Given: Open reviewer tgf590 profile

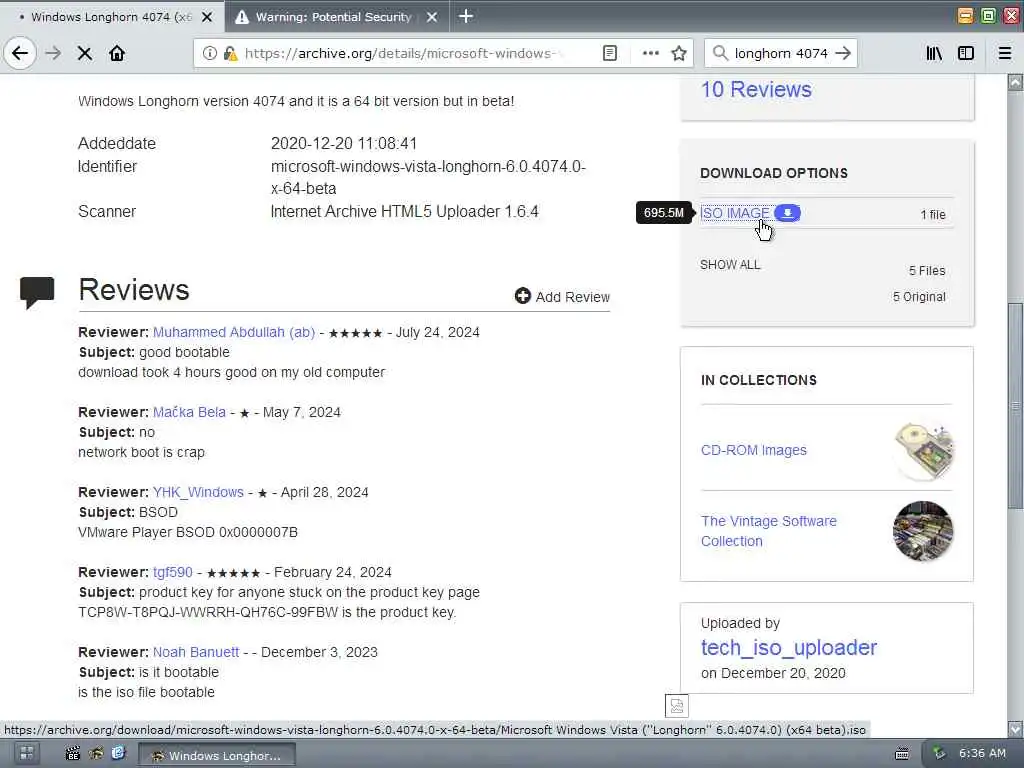Looking at the screenshot, I should [172, 572].
